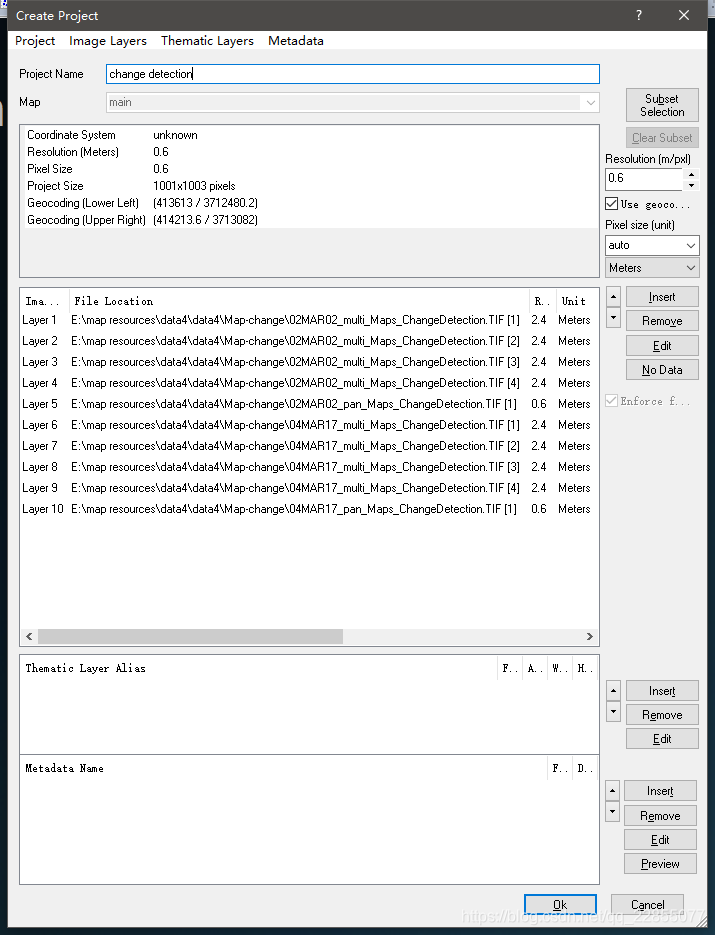Click the Project Name input field
This screenshot has width=715, height=935.
tap(352, 74)
